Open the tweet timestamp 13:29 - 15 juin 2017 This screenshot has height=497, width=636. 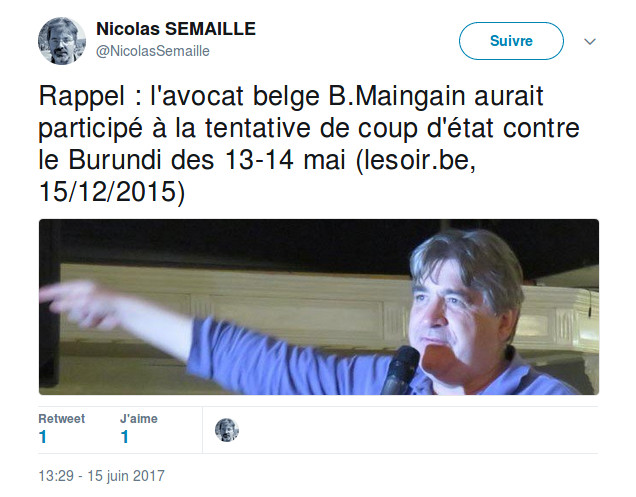101,475
